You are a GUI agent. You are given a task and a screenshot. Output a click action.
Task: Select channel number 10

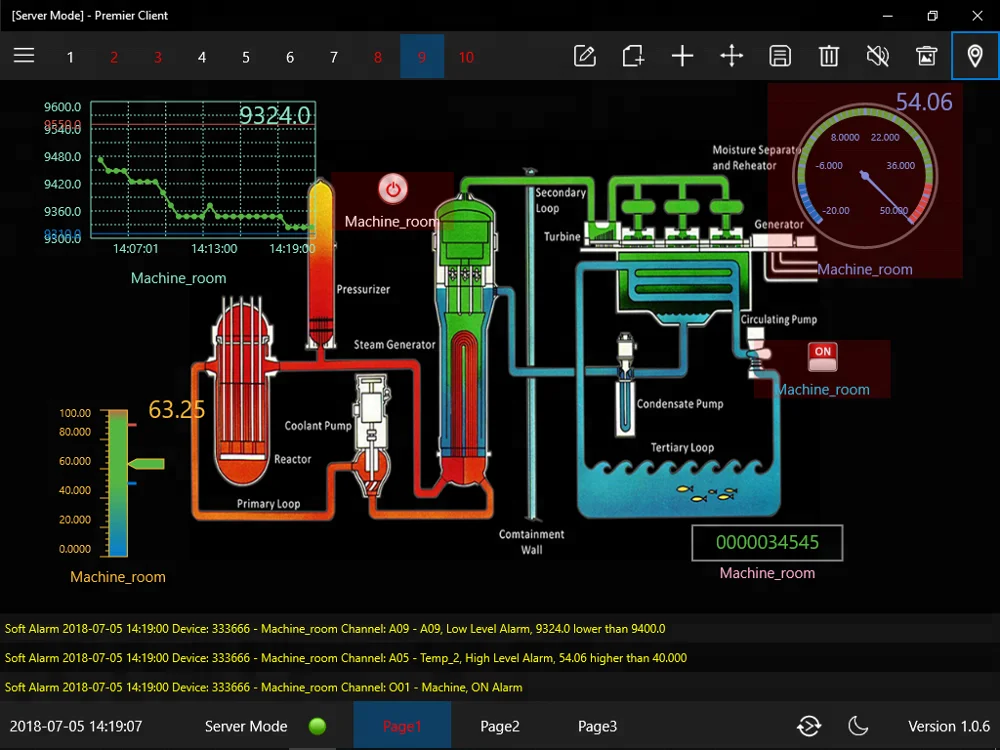pyautogui.click(x=466, y=57)
